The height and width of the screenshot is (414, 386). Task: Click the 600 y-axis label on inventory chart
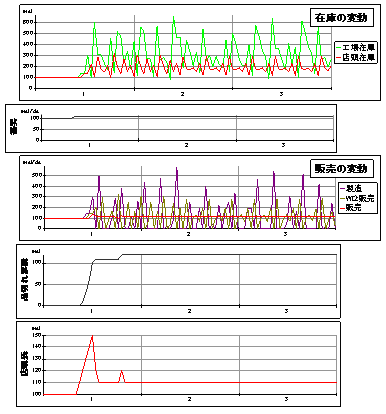28,22
